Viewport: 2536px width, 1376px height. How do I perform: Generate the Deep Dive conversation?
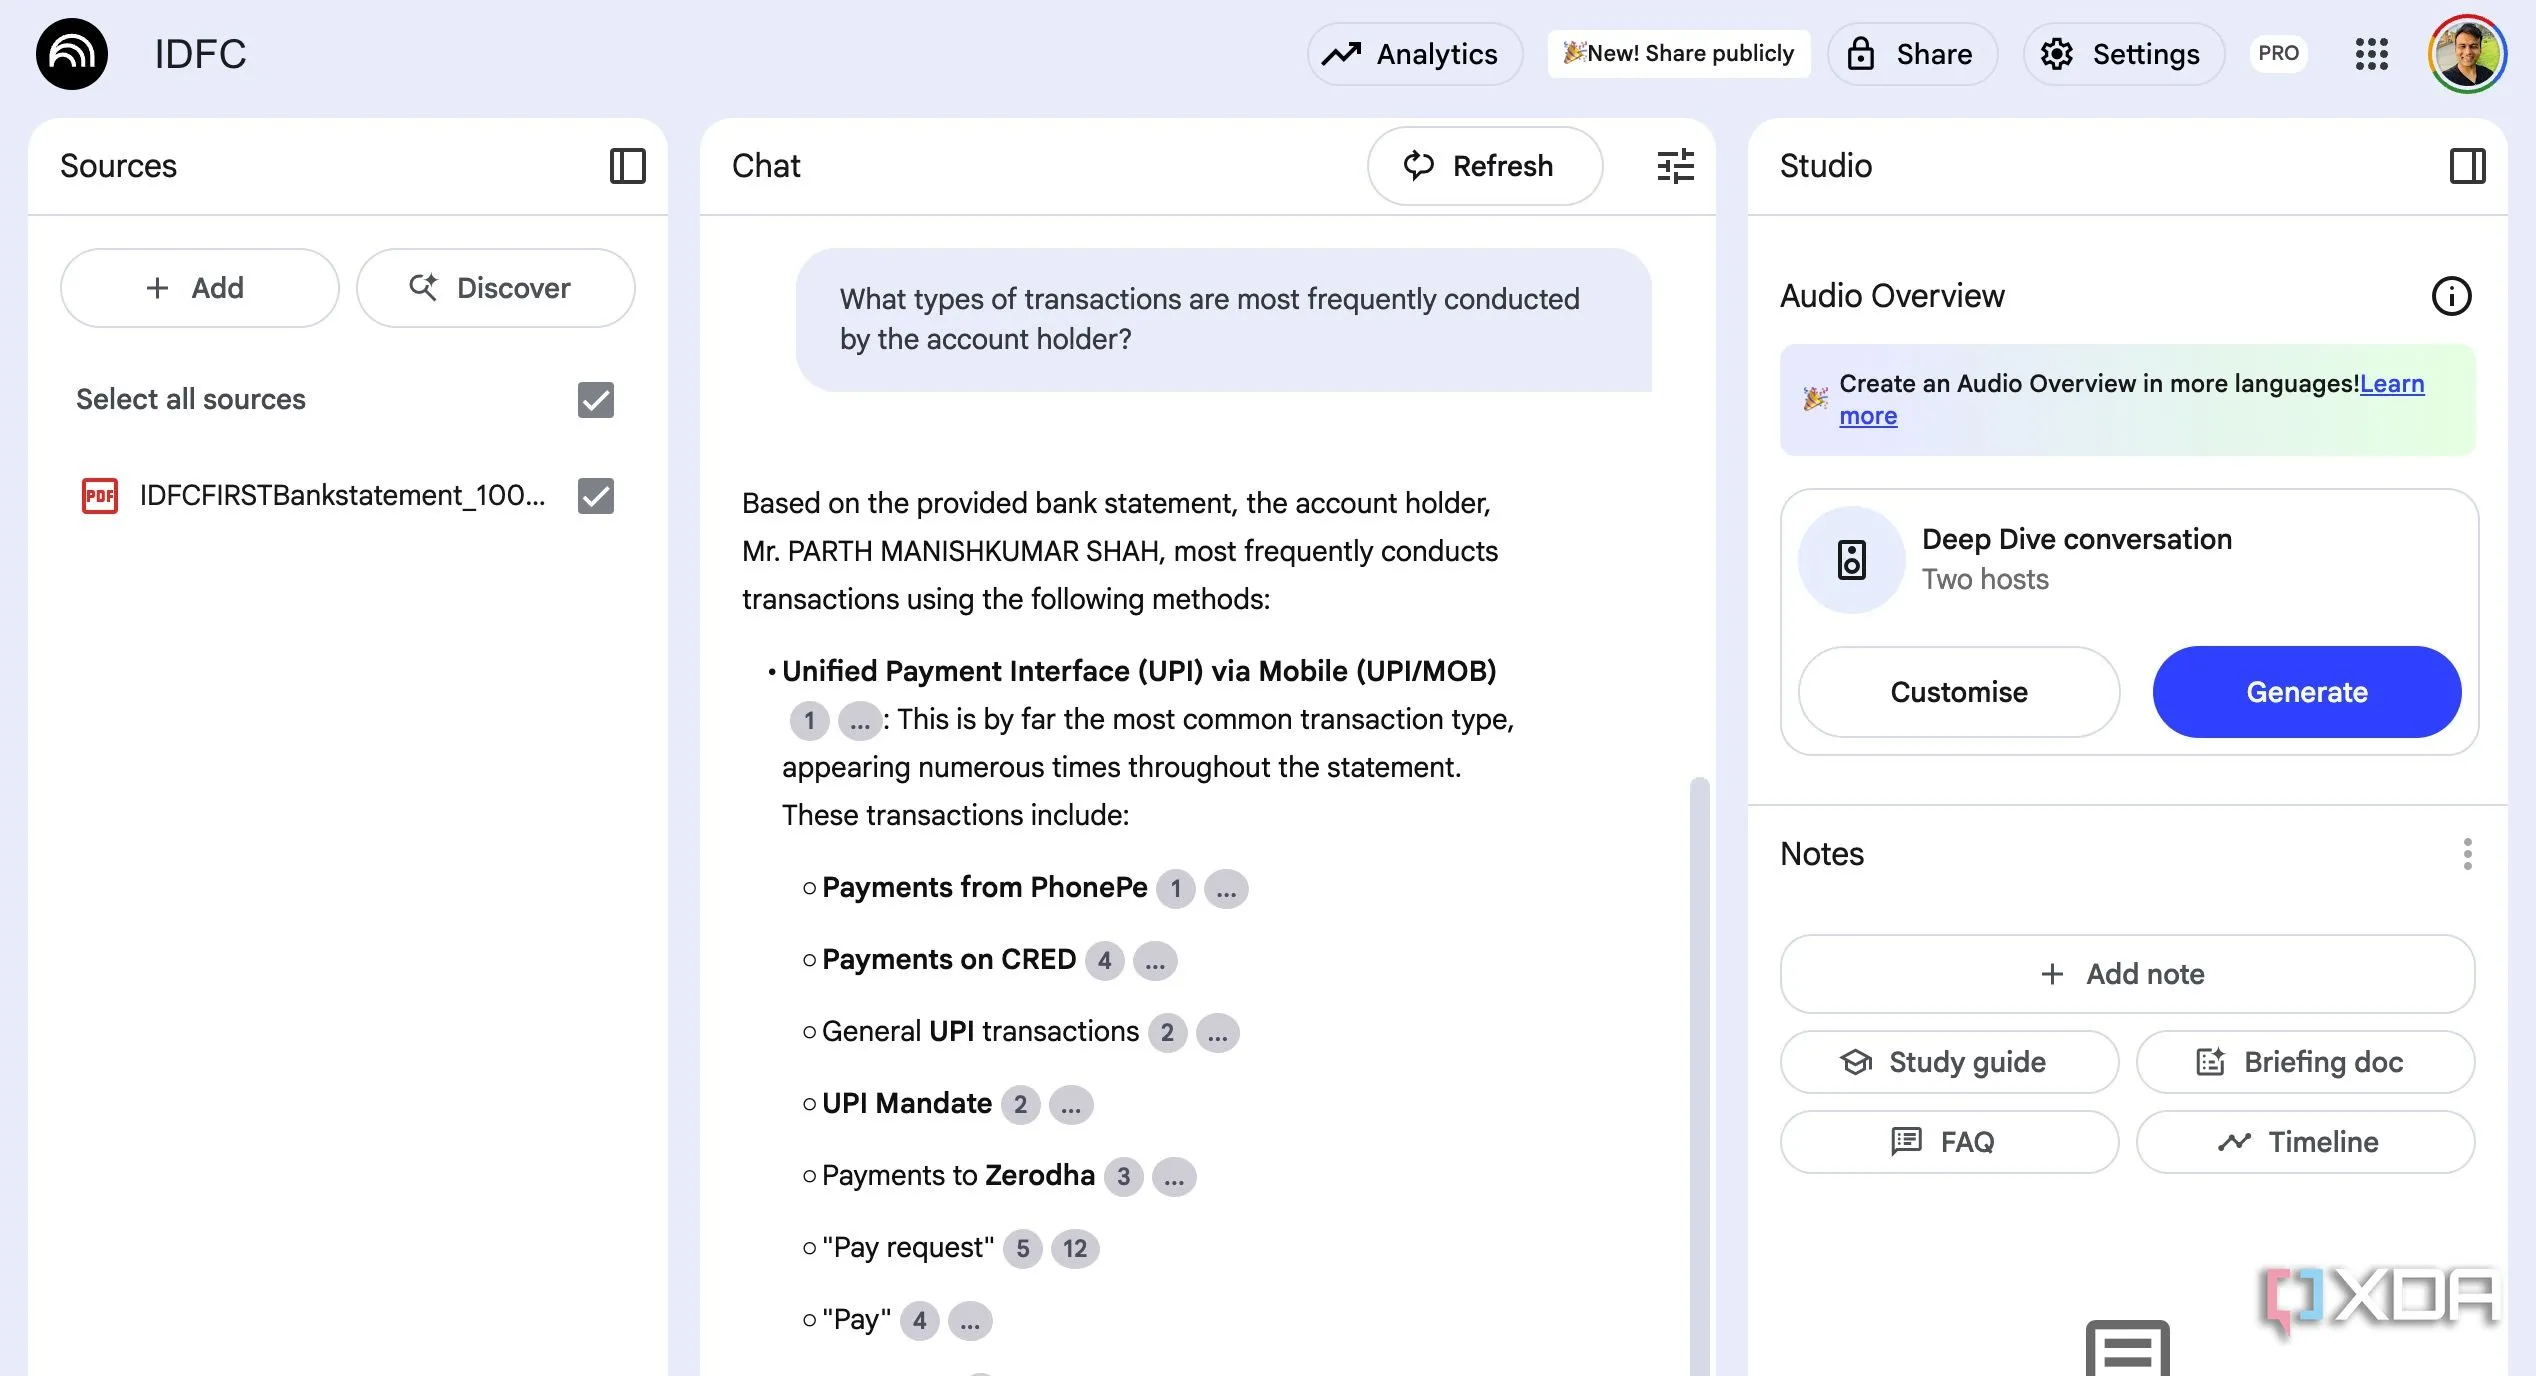tap(2306, 692)
